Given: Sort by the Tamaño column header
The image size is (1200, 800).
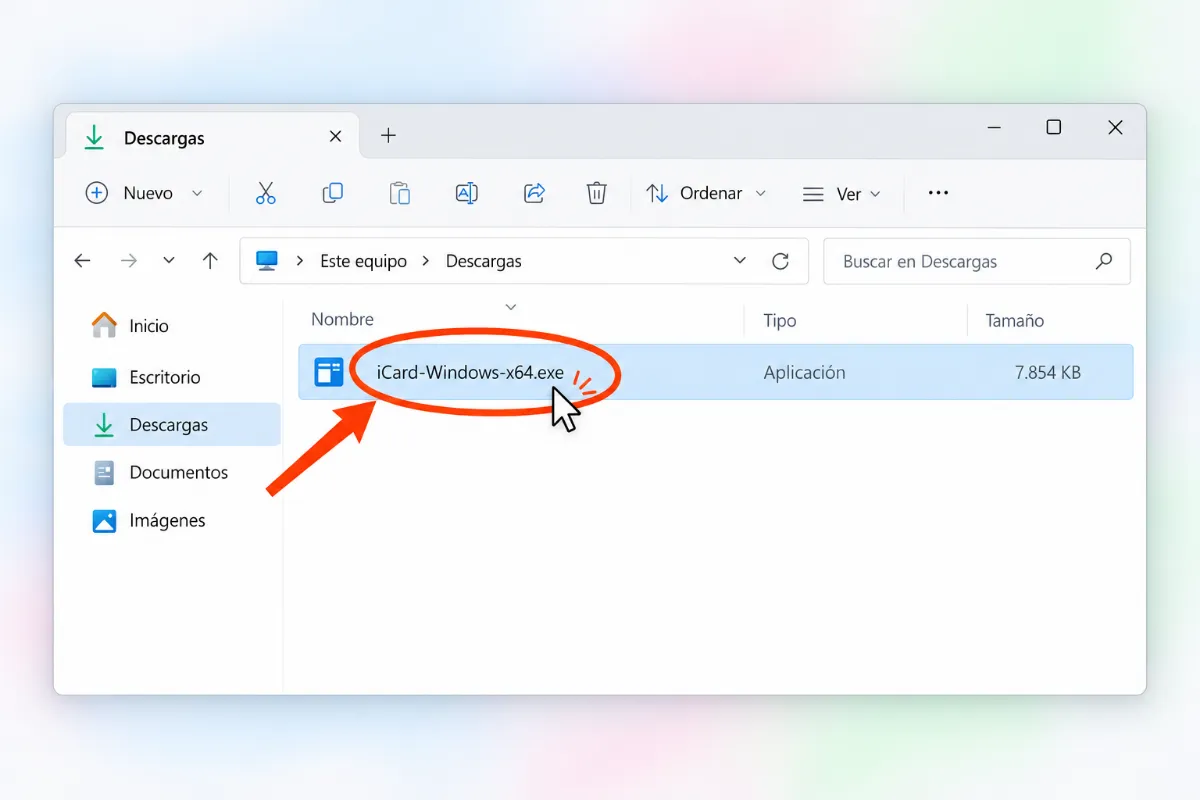Looking at the screenshot, I should (x=1015, y=321).
